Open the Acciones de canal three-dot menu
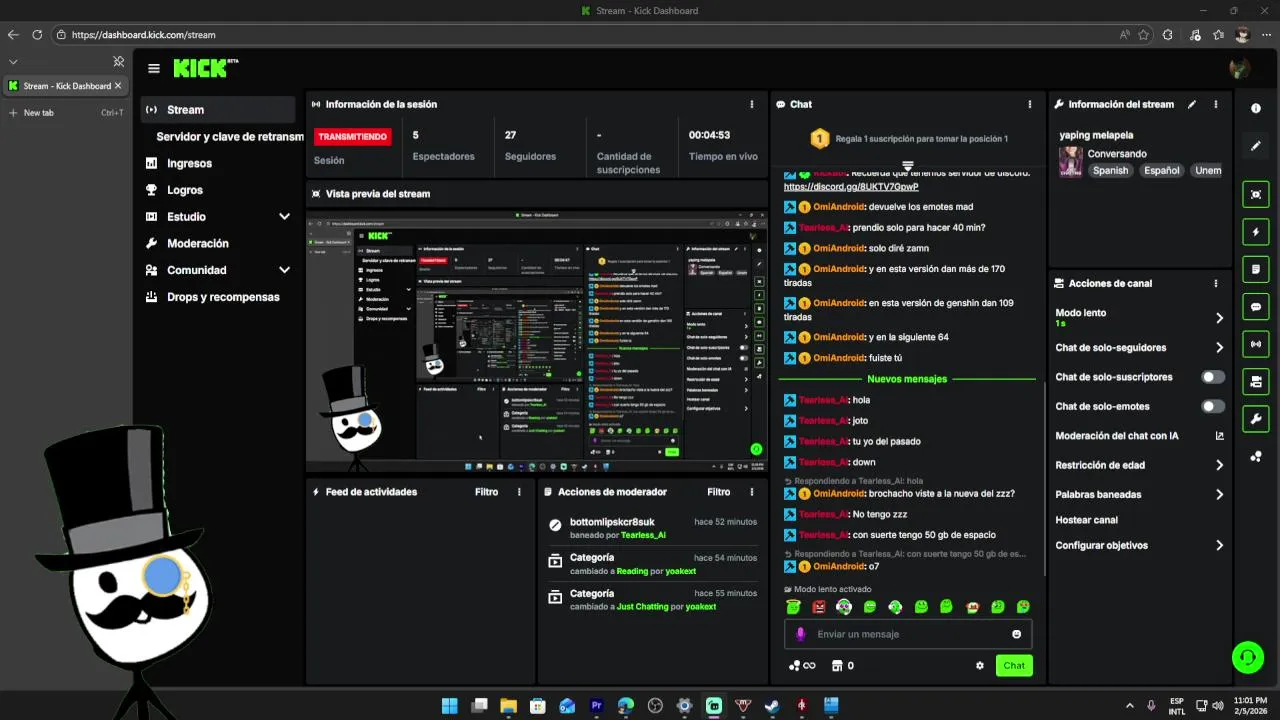Image resolution: width=1280 pixels, height=720 pixels. 1216,284
